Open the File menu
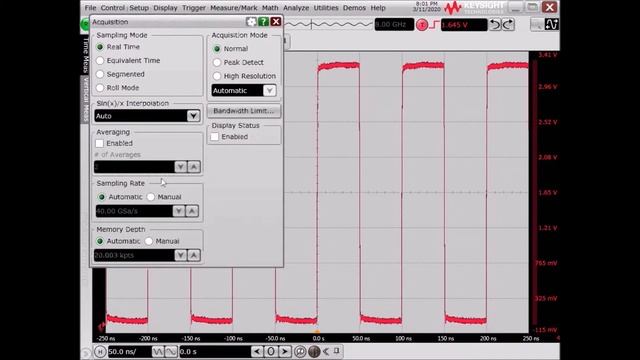This screenshot has height=360, width=640. click(x=90, y=8)
